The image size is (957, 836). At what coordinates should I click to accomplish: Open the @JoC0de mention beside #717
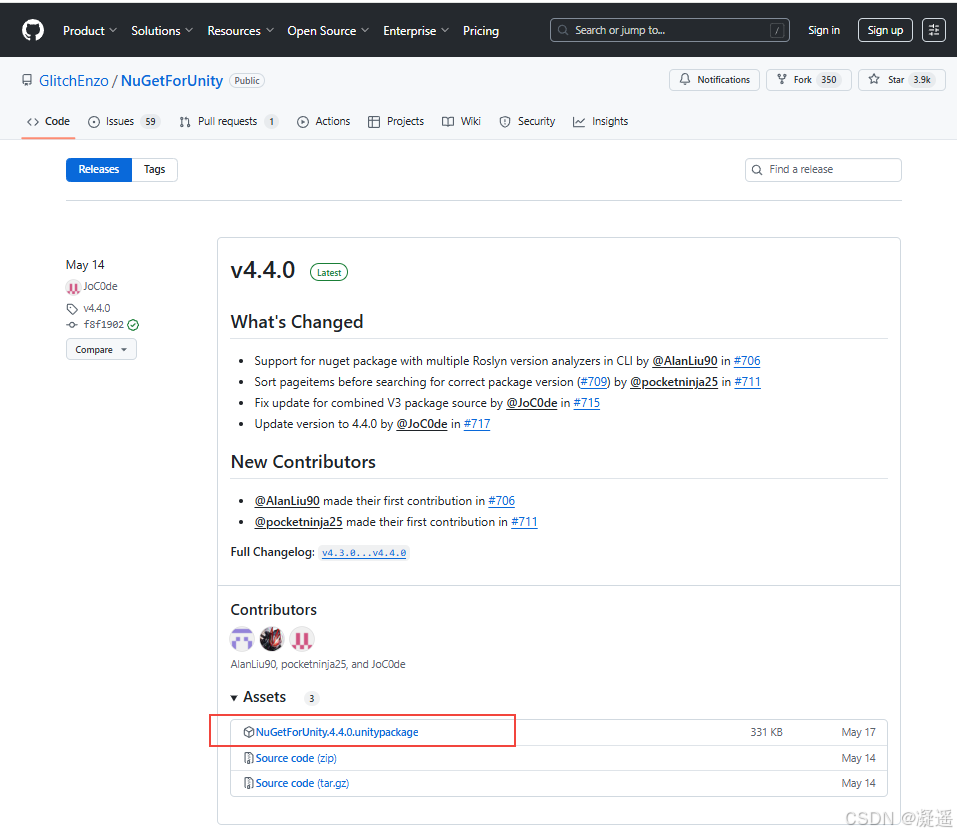pos(422,423)
